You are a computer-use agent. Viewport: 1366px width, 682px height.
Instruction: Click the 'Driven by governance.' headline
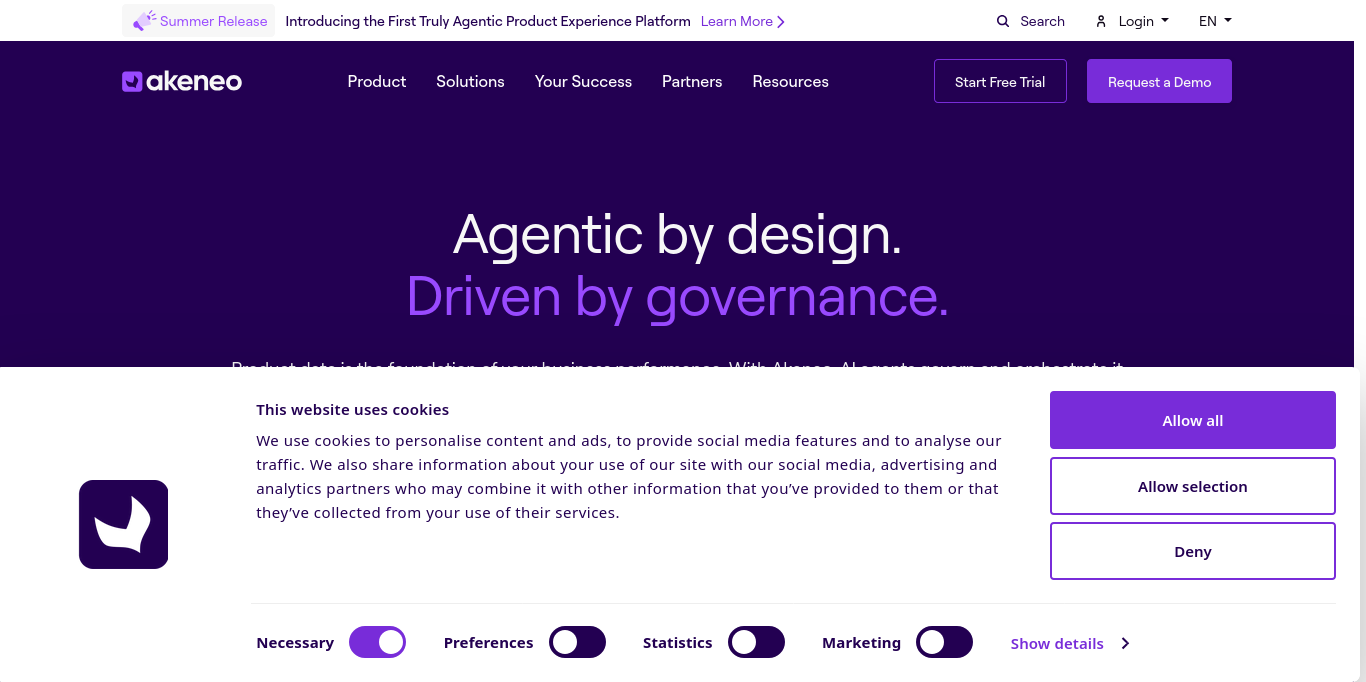[678, 297]
